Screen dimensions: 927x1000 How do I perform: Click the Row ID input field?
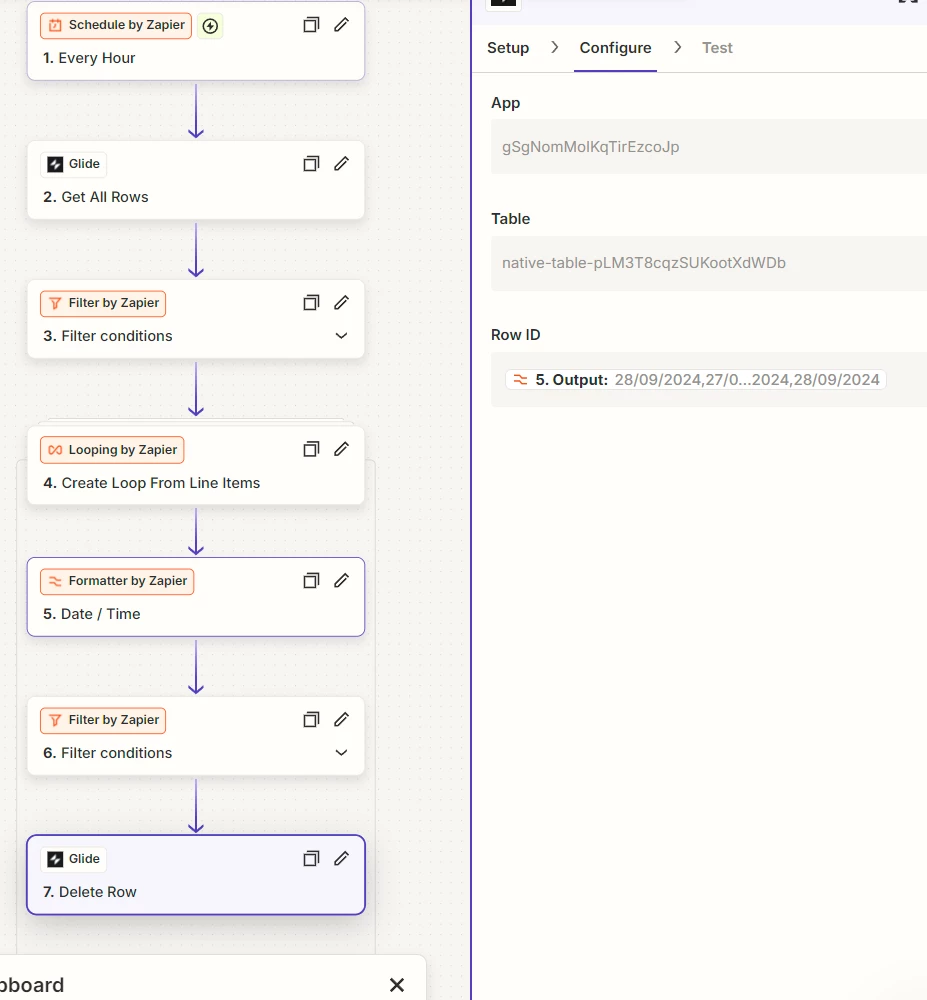(x=709, y=379)
